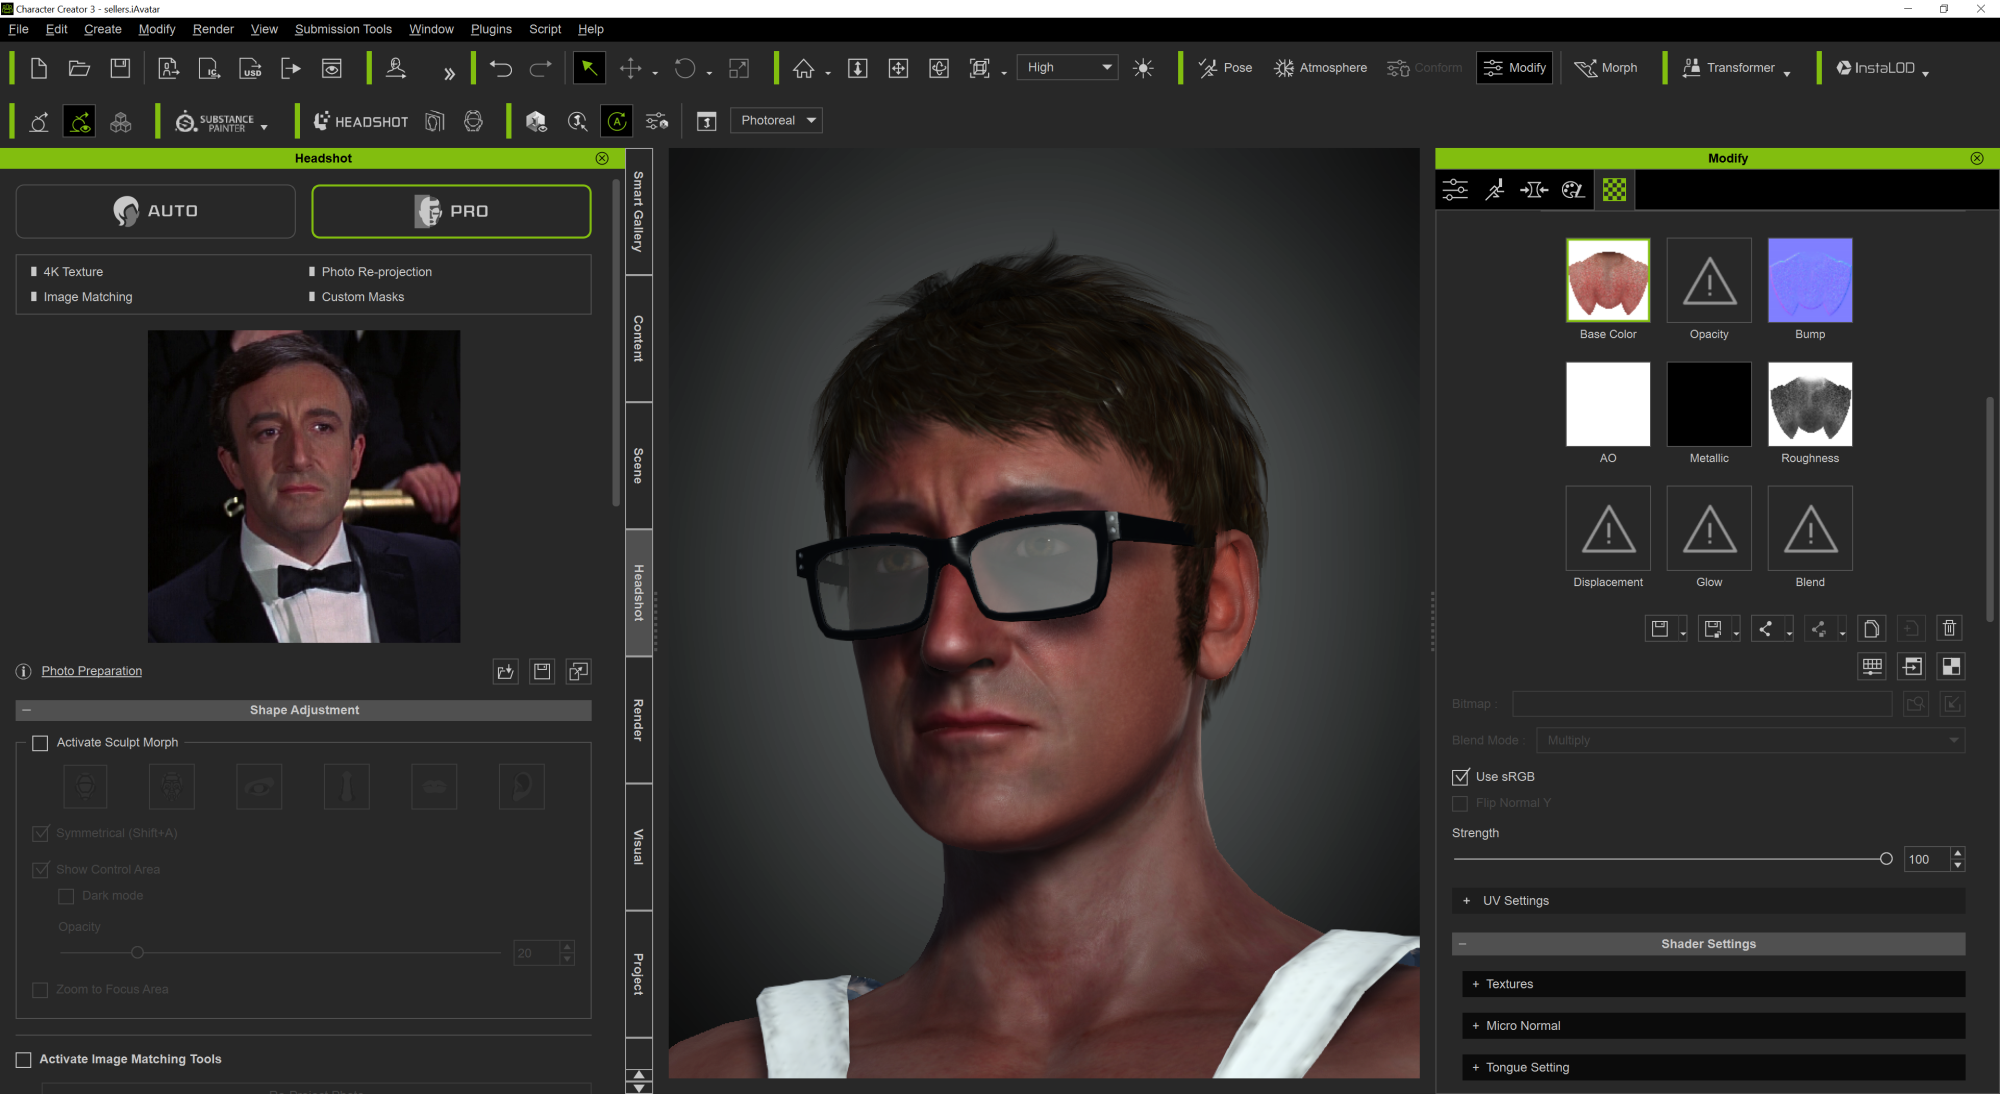Switch to the AUTO headshot mode
Screen dimensions: 2000x1094
pyautogui.click(x=156, y=211)
